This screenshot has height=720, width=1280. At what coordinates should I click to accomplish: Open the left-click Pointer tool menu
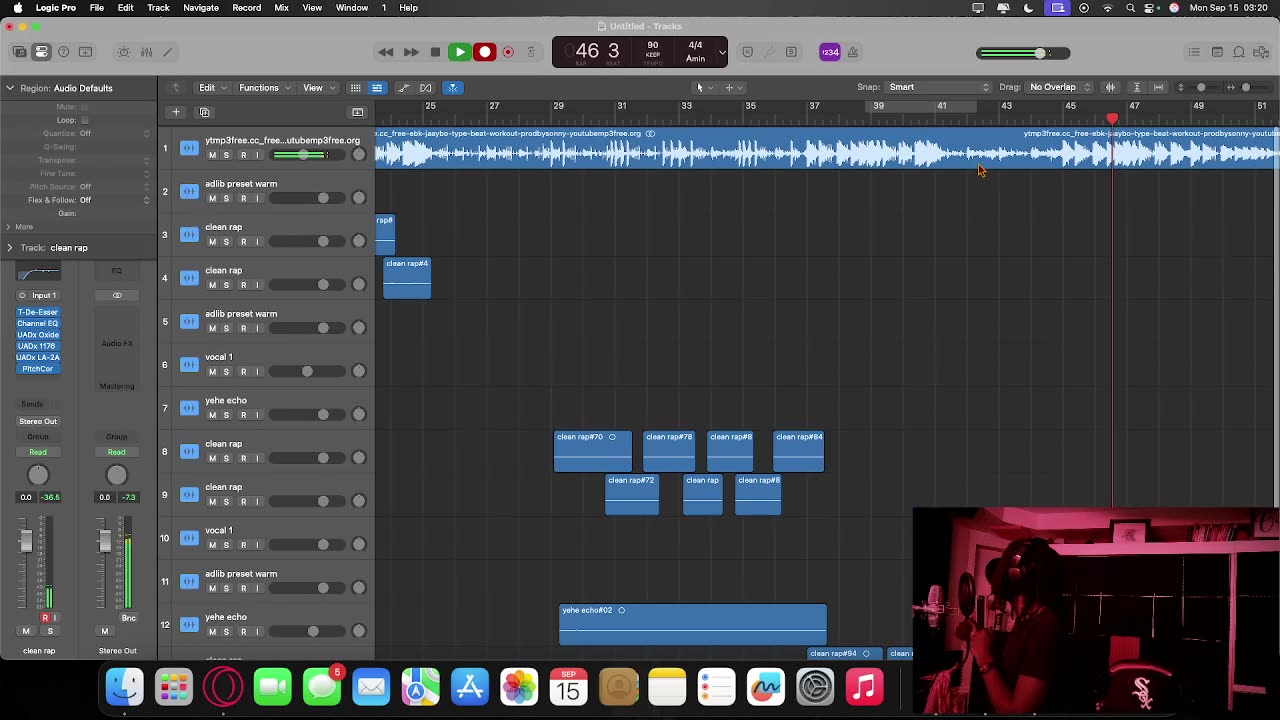(704, 87)
